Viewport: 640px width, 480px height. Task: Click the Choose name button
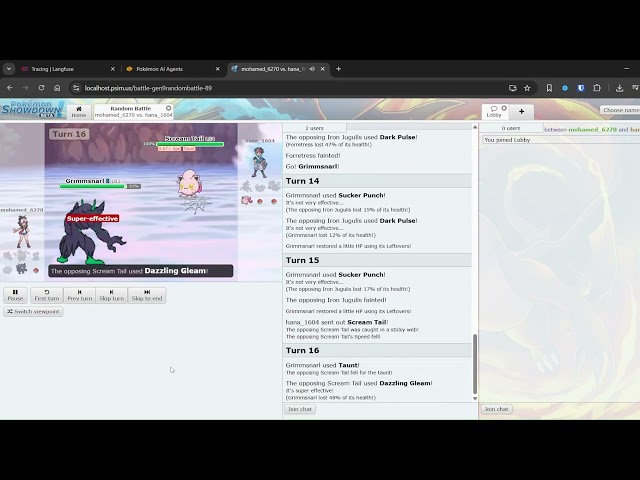point(620,110)
